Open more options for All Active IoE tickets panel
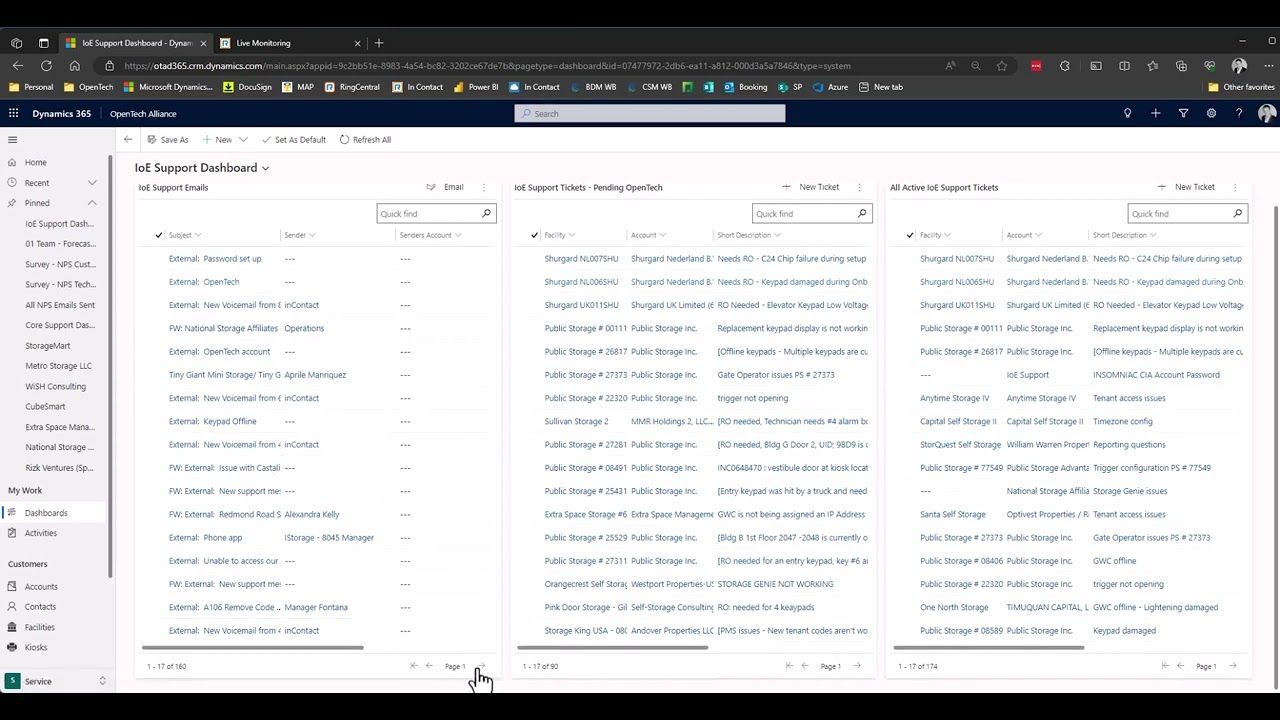 tap(1235, 187)
